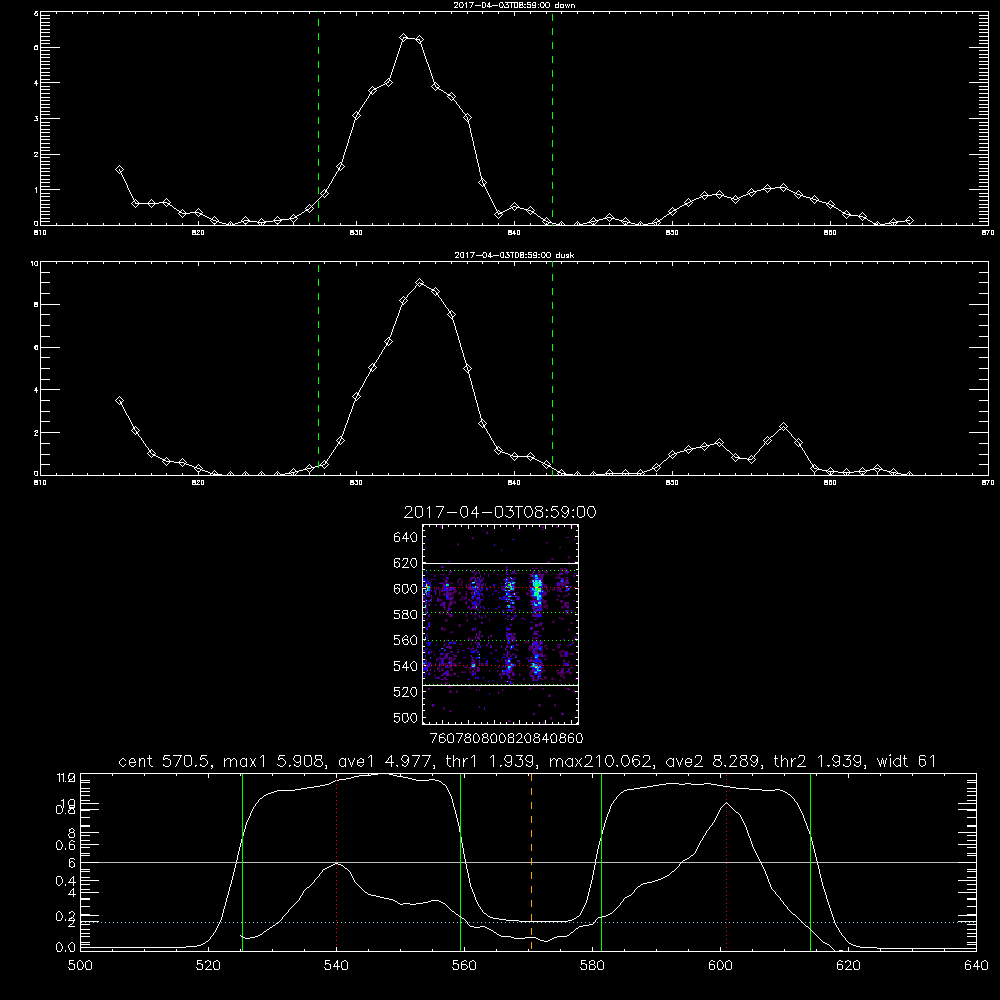Click the 520 label on bottom plot x-axis

pyautogui.click(x=209, y=966)
